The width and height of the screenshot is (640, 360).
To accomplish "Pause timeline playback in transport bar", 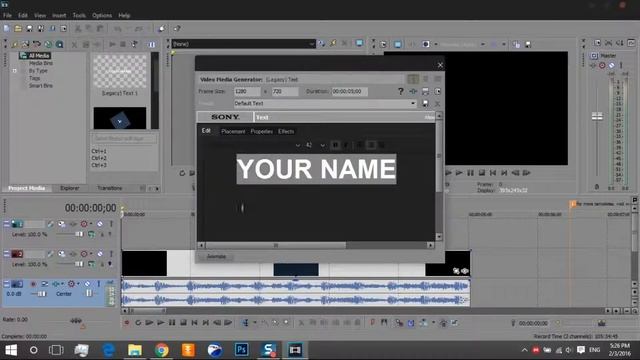I will pos(172,323).
